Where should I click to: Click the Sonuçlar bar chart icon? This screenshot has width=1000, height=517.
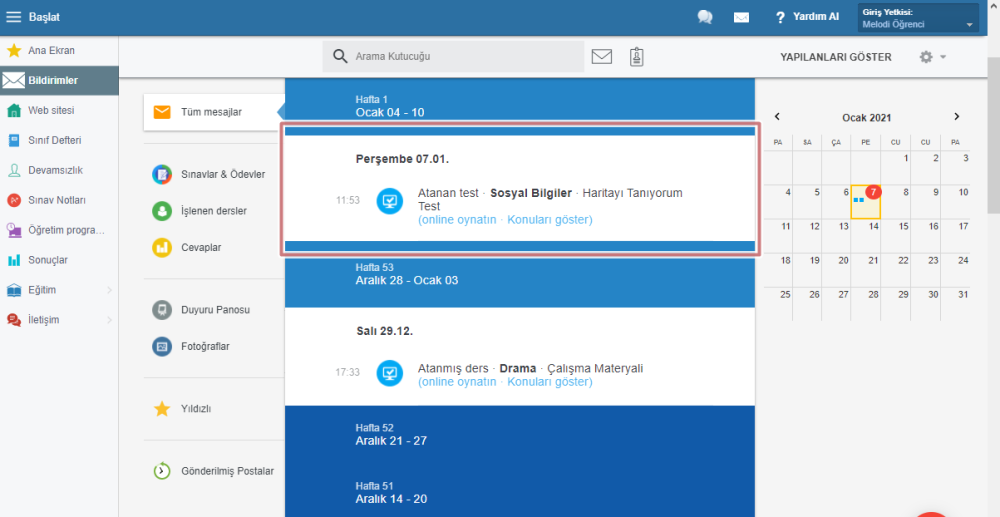click(x=14, y=260)
